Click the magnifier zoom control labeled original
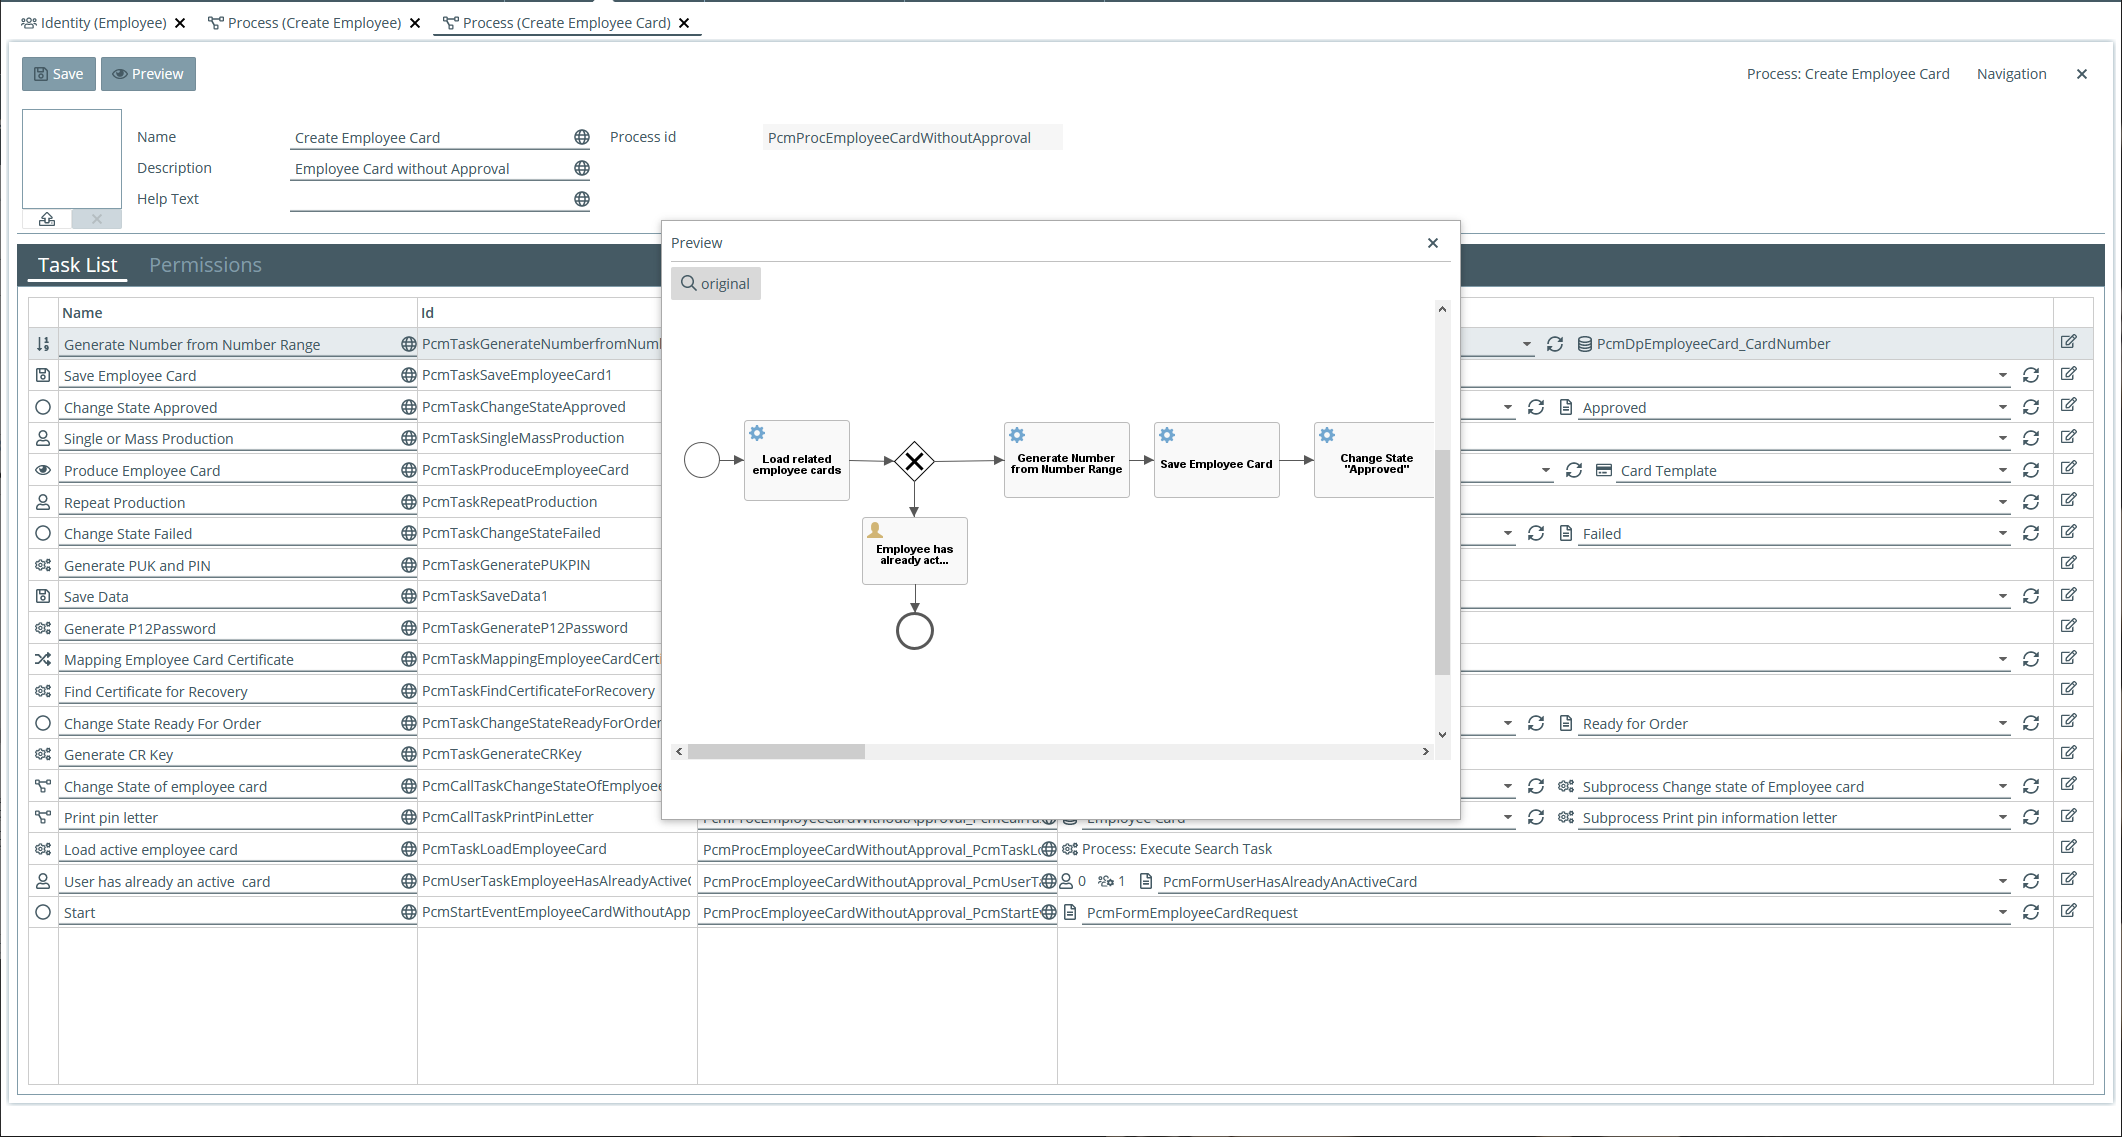Image resolution: width=2122 pixels, height=1137 pixels. (x=715, y=283)
